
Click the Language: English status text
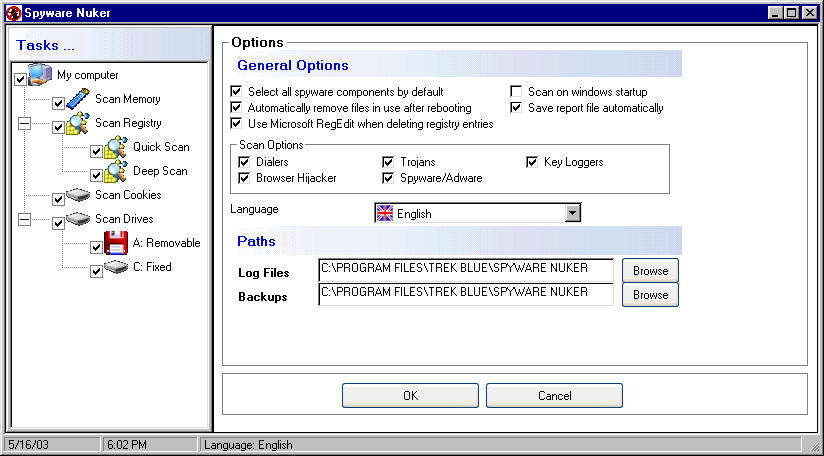point(248,445)
